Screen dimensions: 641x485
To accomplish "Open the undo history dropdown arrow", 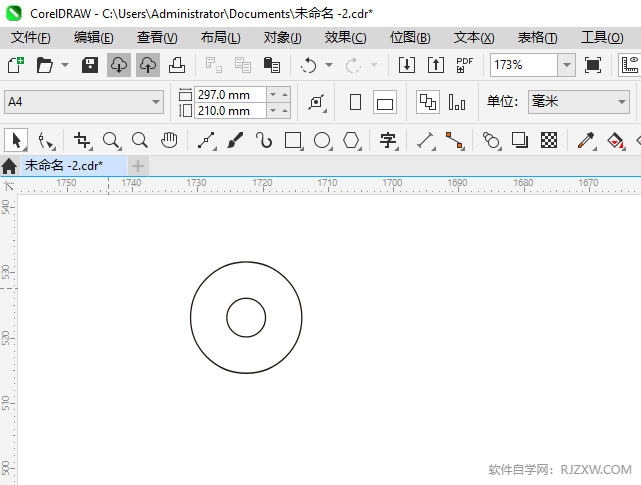I will [329, 65].
